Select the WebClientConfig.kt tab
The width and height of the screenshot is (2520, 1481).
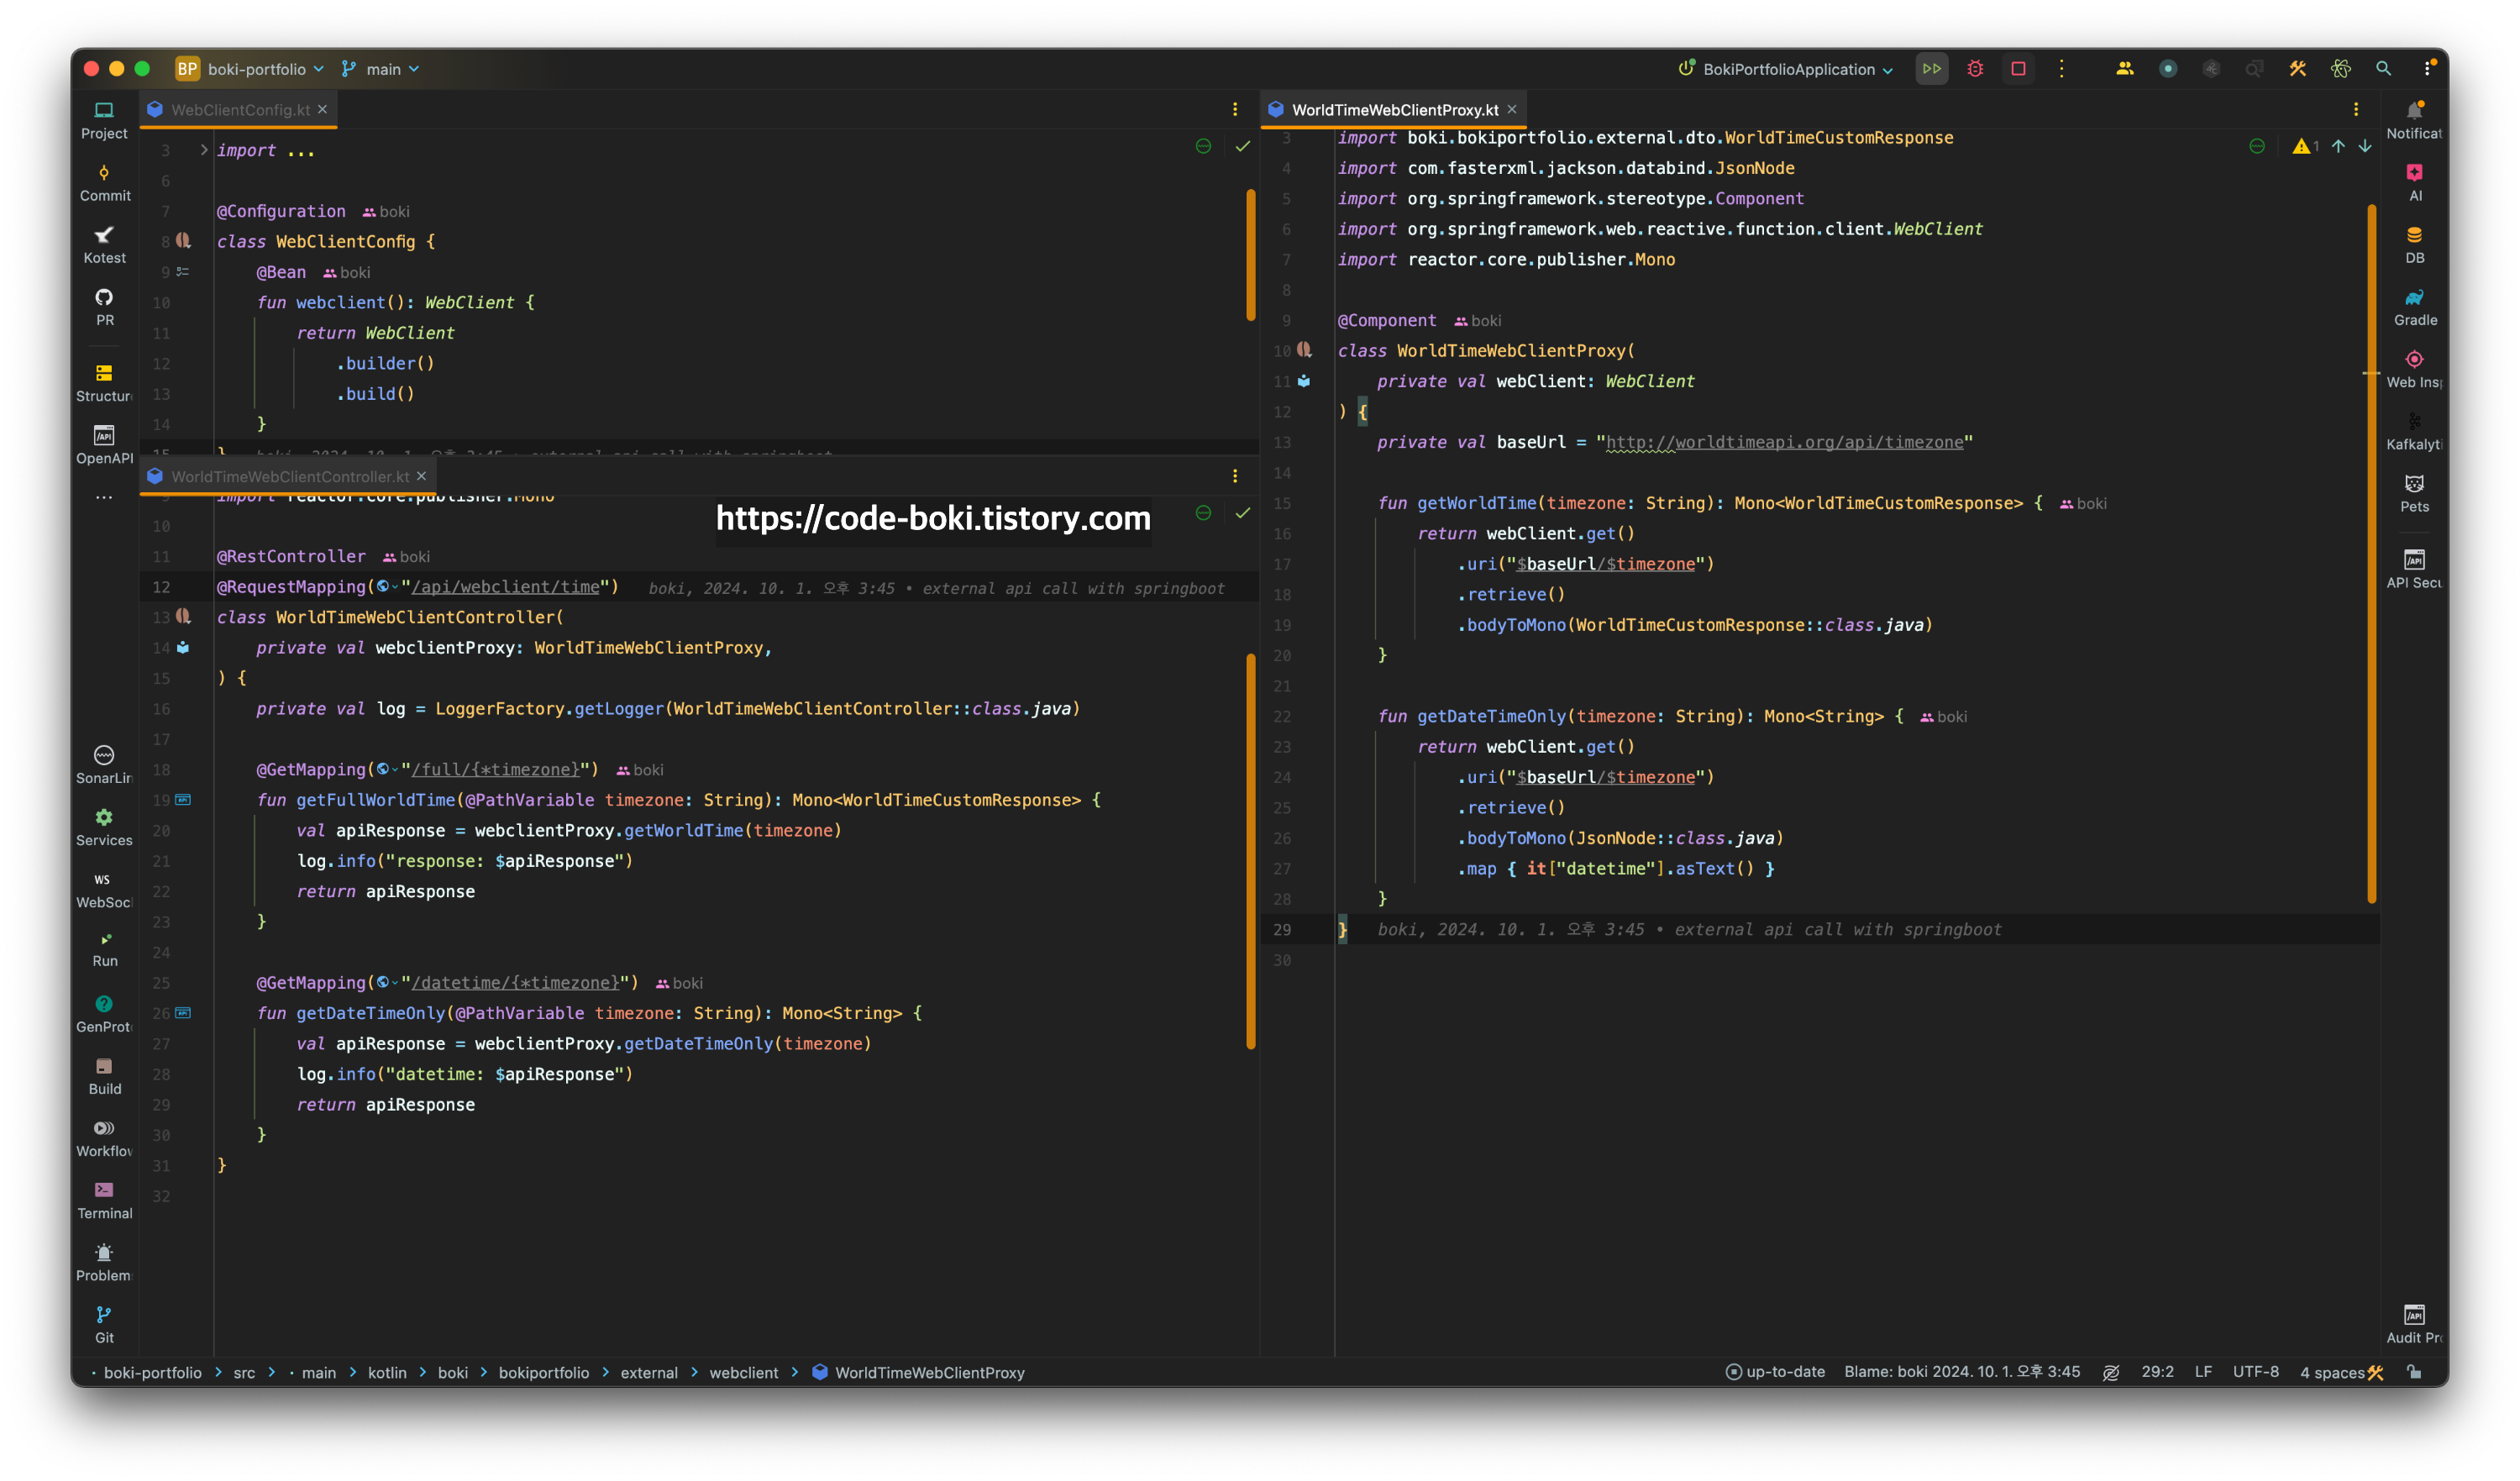click(x=239, y=110)
